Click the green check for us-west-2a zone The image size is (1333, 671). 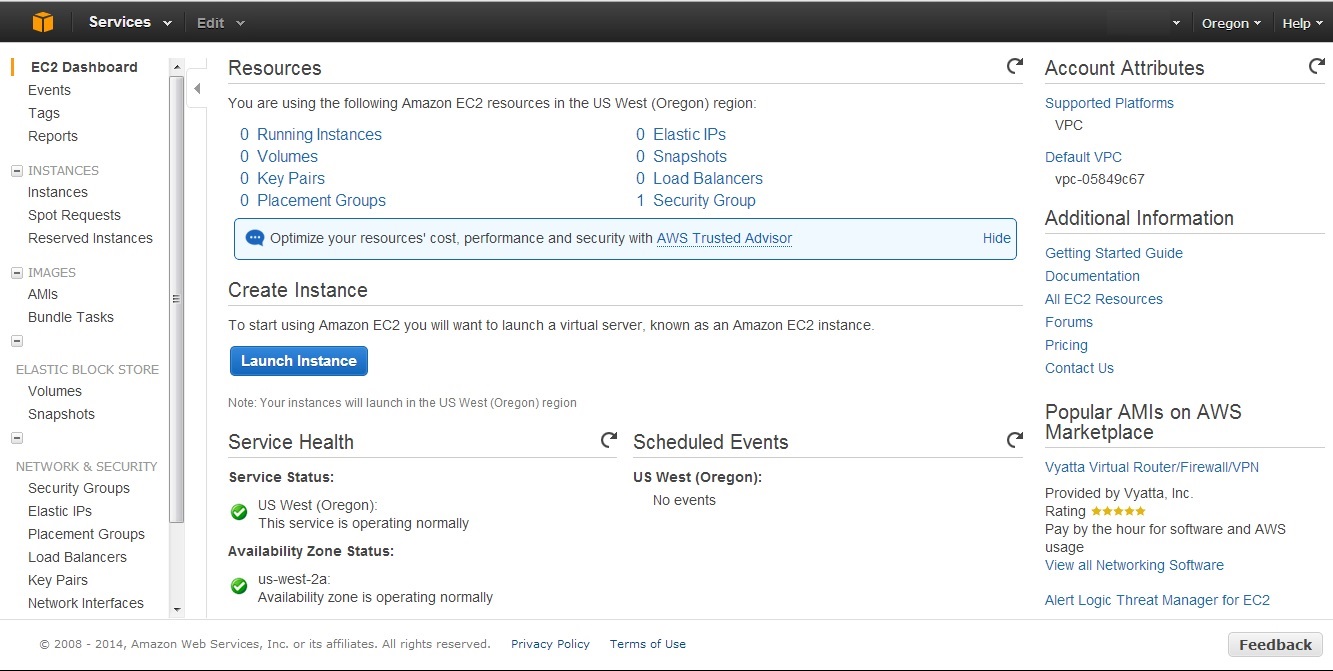(239, 586)
